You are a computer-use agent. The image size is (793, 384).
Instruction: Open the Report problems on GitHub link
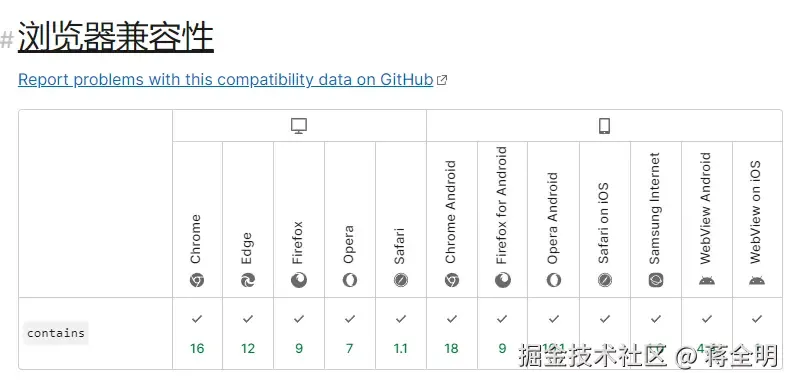coord(226,79)
